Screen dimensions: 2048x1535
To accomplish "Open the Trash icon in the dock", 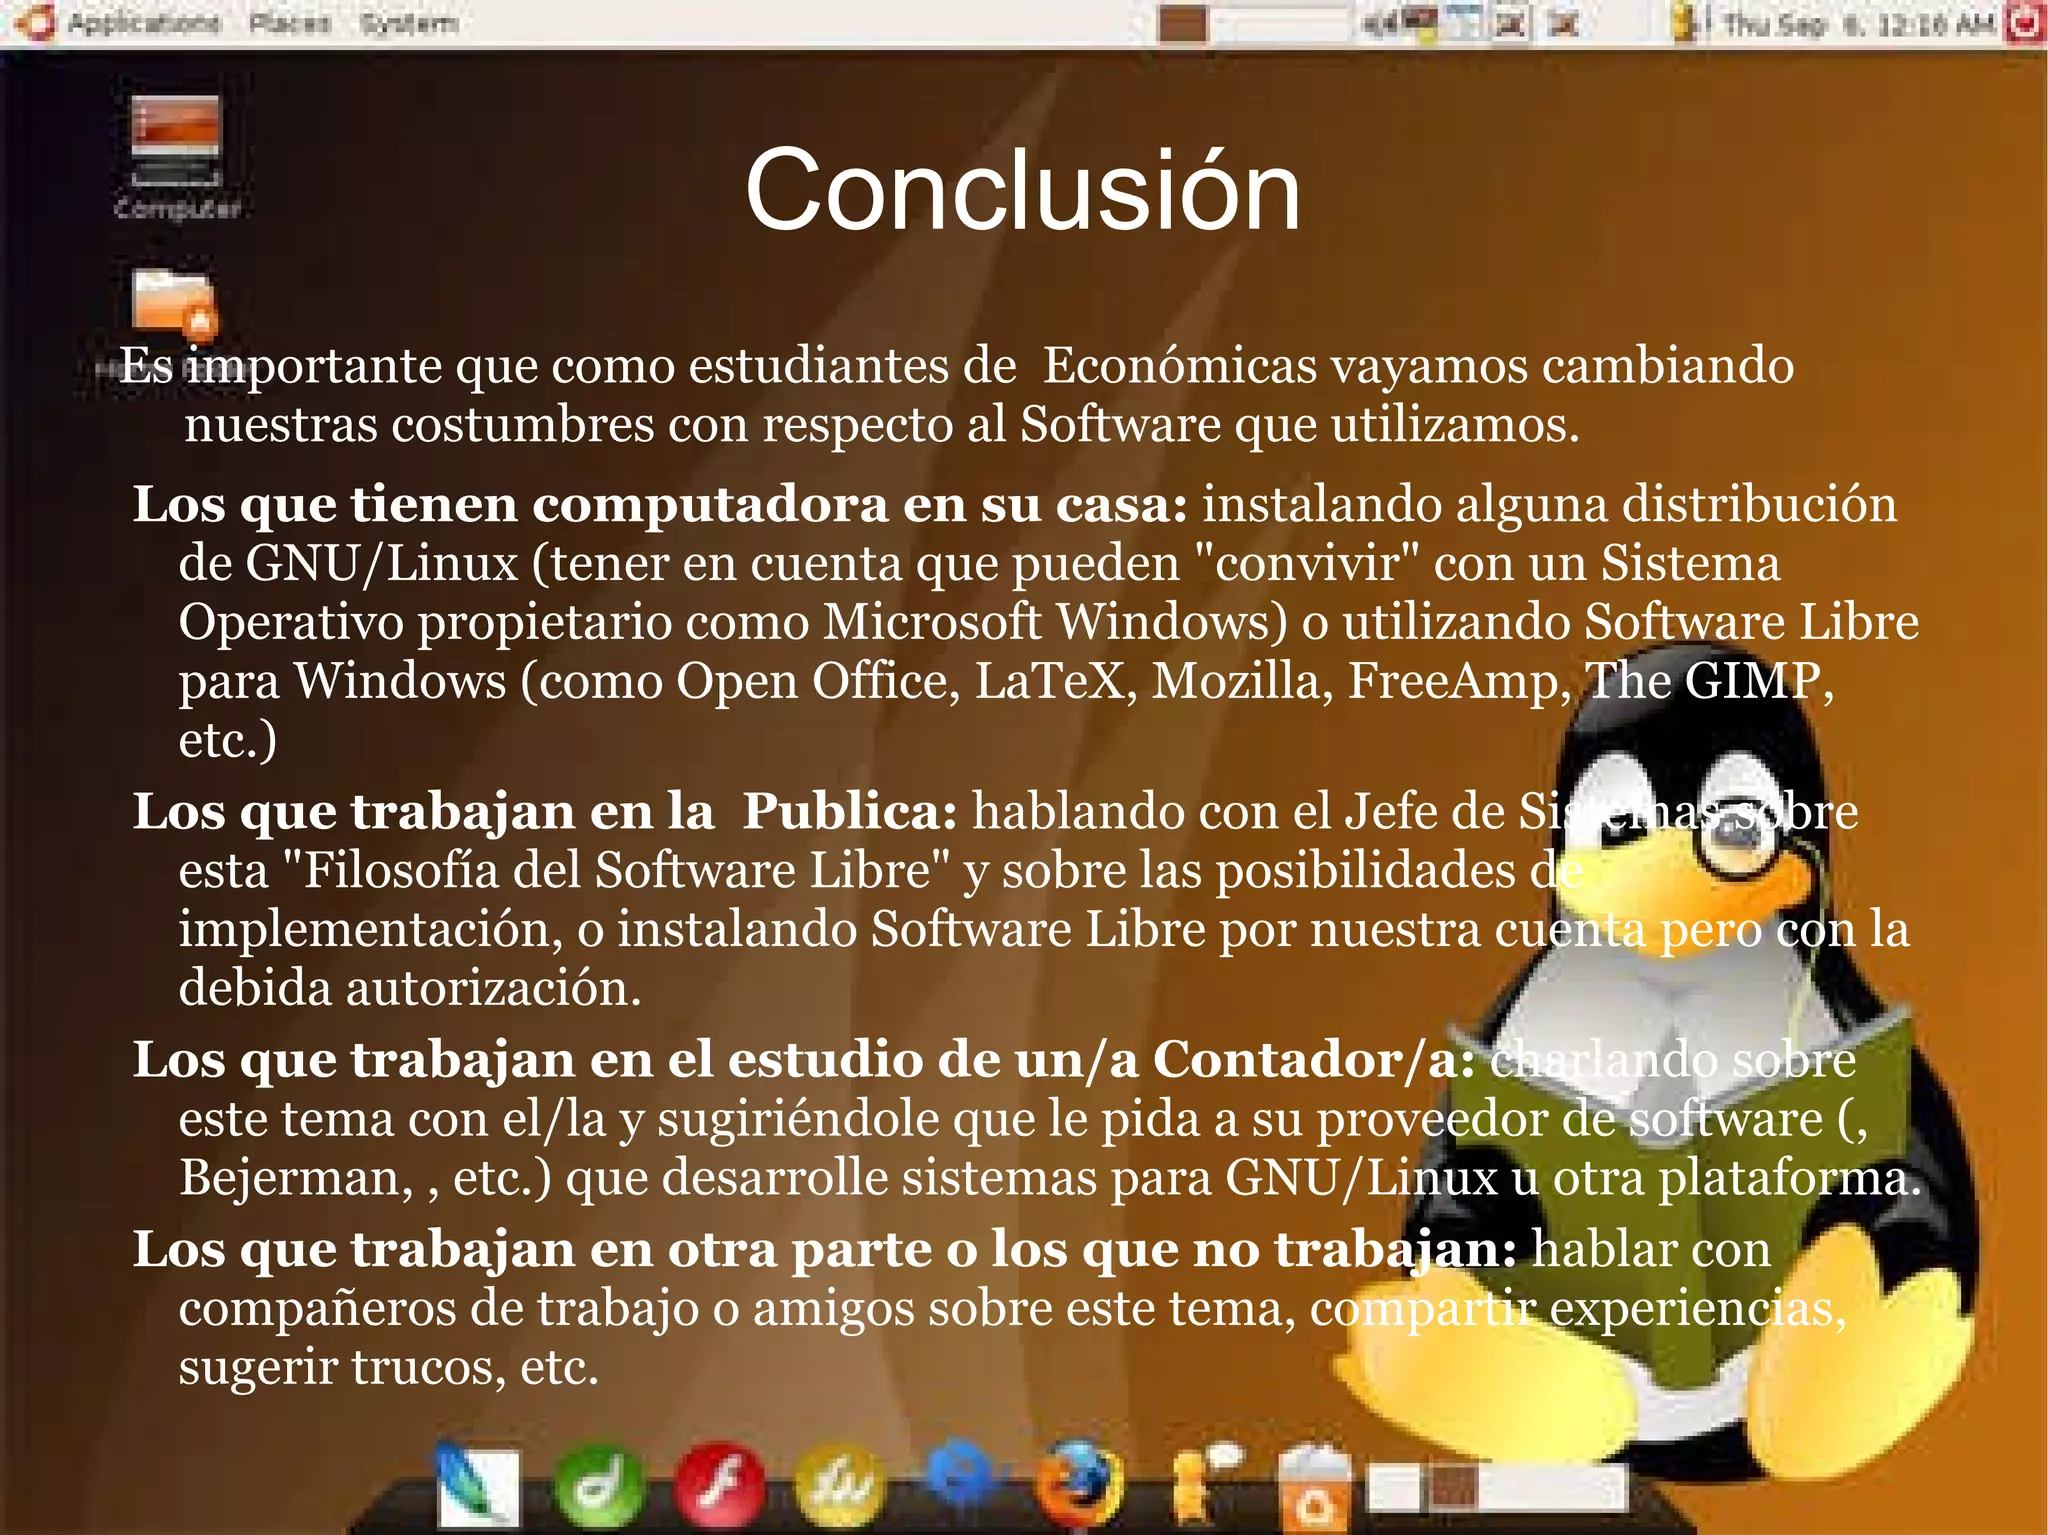I will (x=1315, y=1489).
